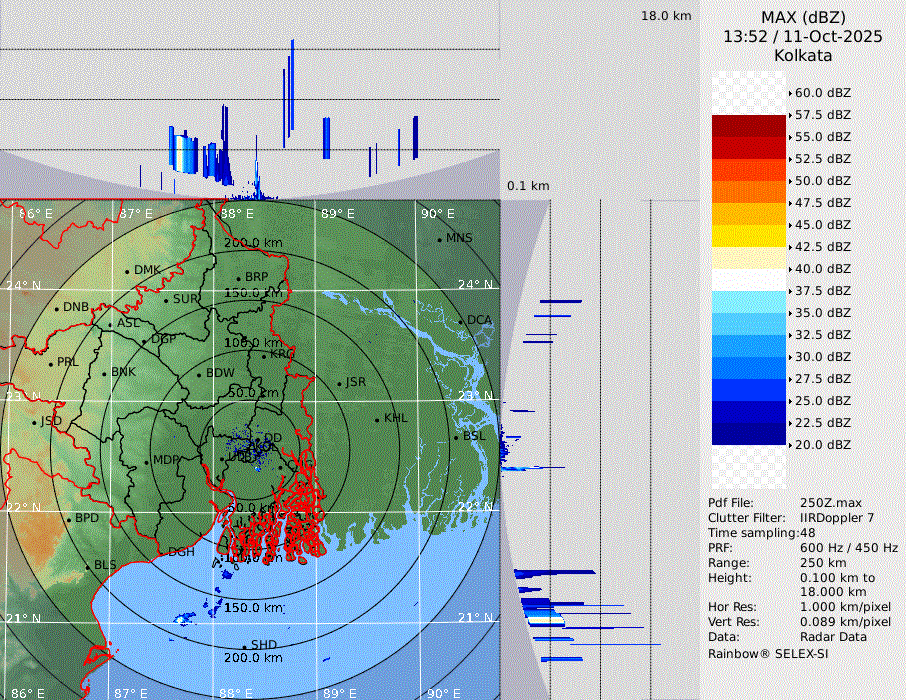
Task: Click the MNS station marker dot
Action: coord(439,239)
